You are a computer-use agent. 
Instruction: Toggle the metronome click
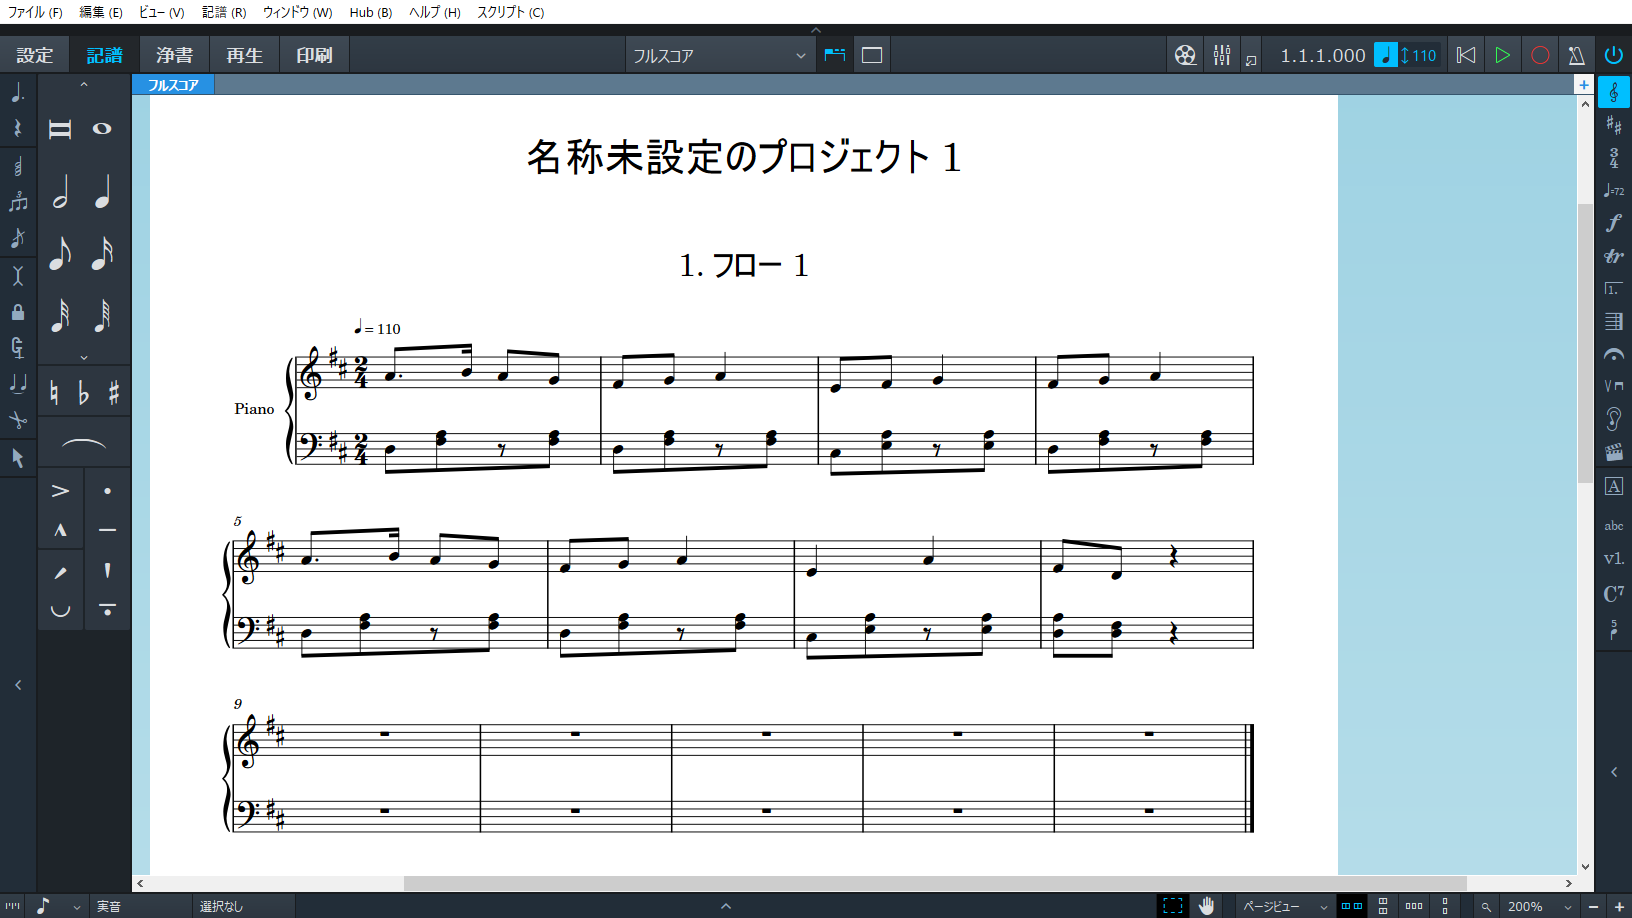pos(1576,55)
